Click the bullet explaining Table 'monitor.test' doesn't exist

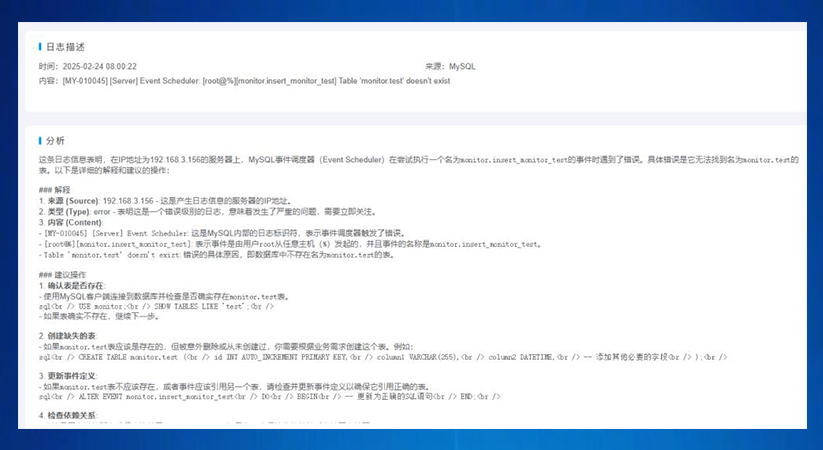[x=217, y=255]
